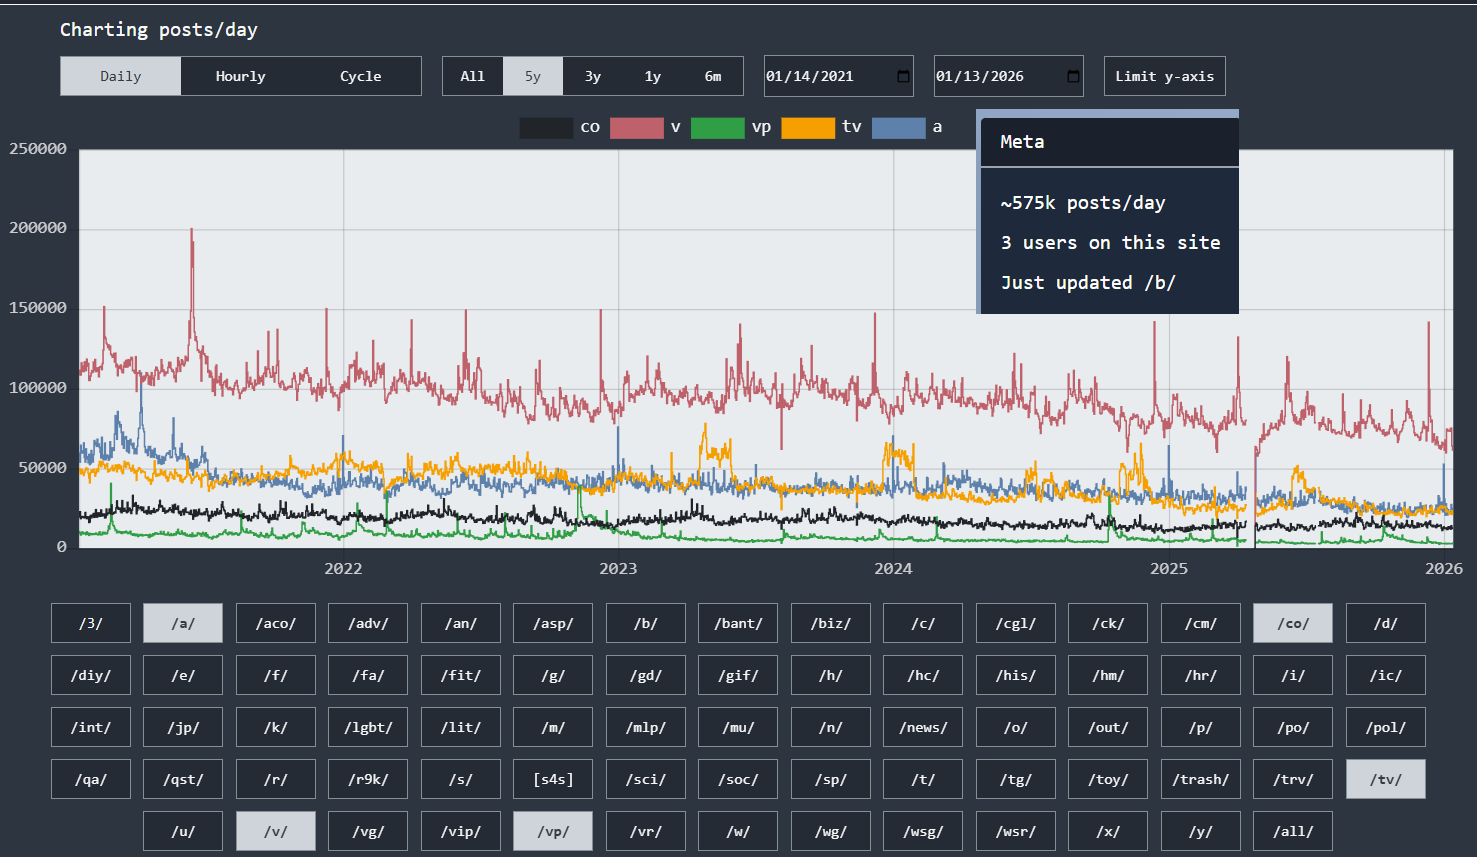Click the green vp legend swatch
Viewport: 1477px width, 857px height.
point(718,128)
